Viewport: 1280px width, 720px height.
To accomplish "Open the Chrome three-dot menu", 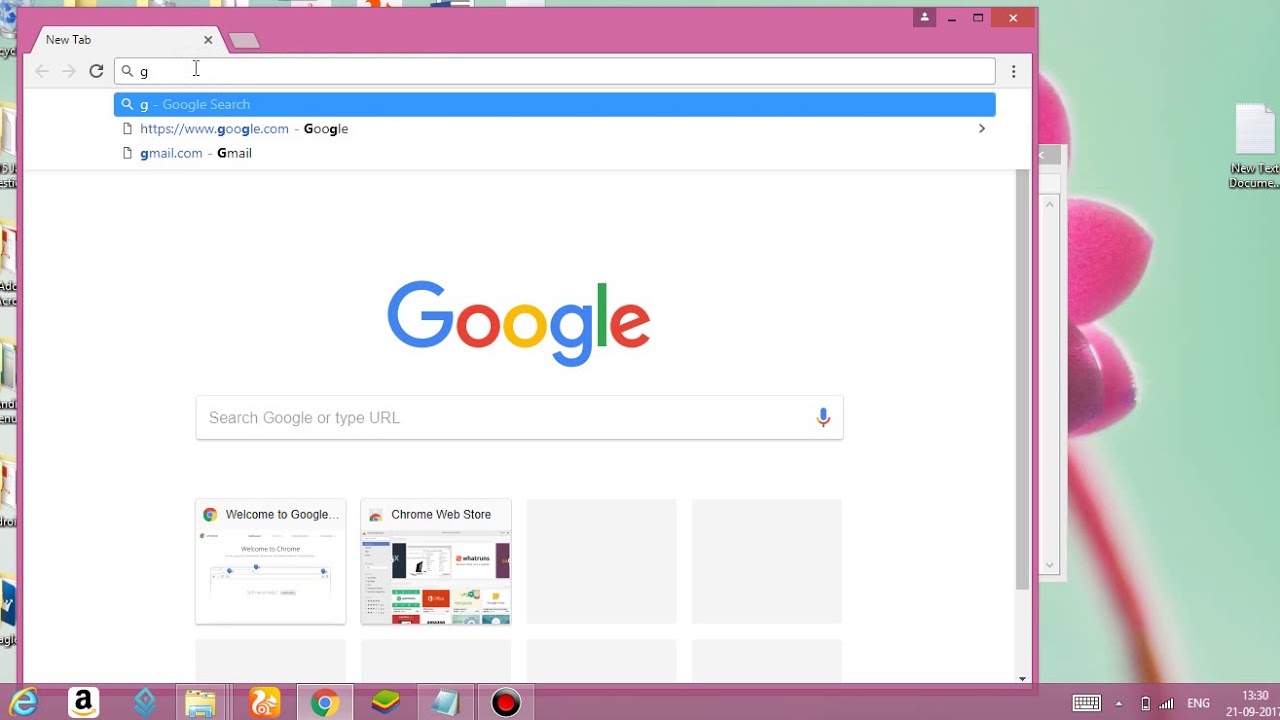I will (x=1013, y=71).
